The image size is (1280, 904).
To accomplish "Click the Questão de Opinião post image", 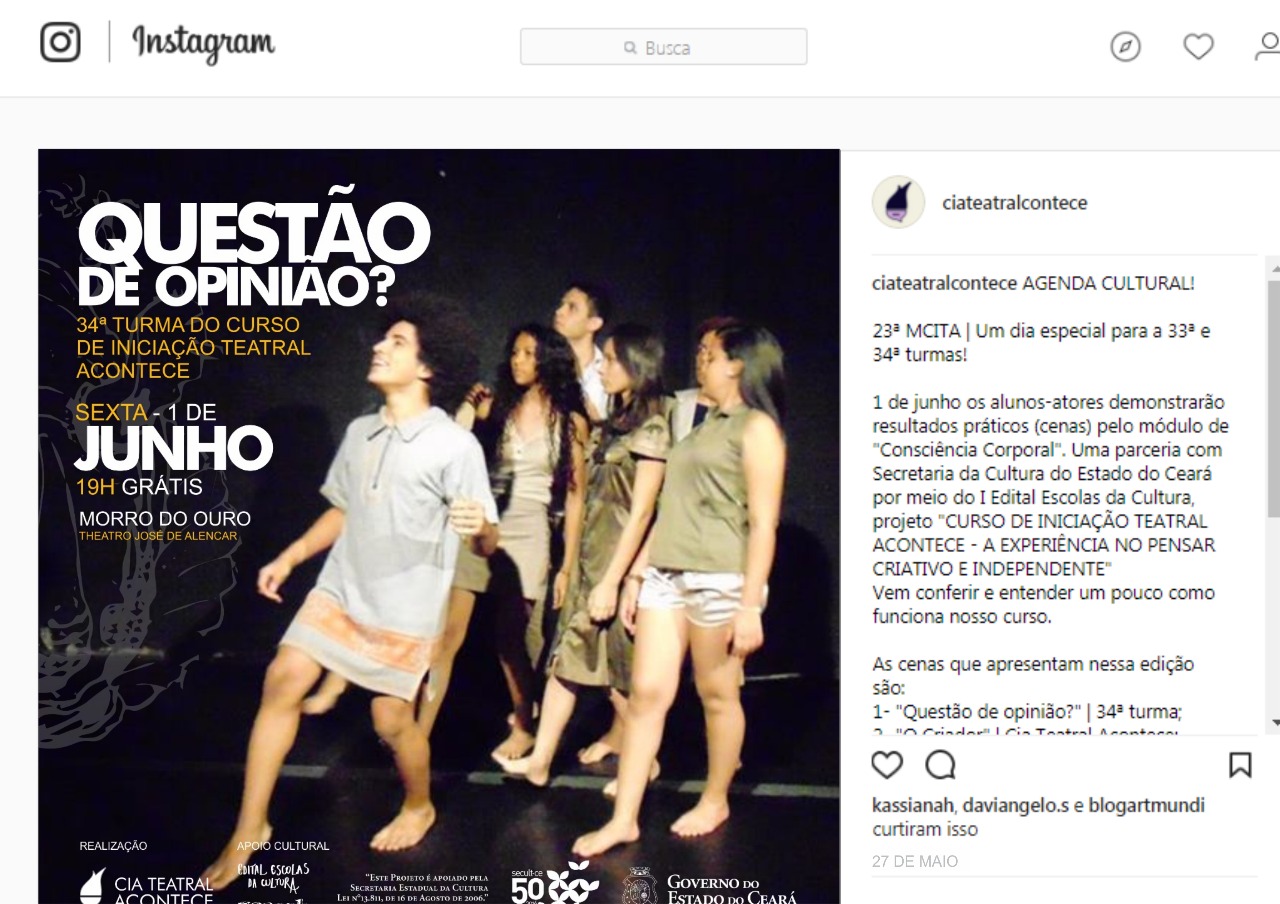I will point(439,526).
